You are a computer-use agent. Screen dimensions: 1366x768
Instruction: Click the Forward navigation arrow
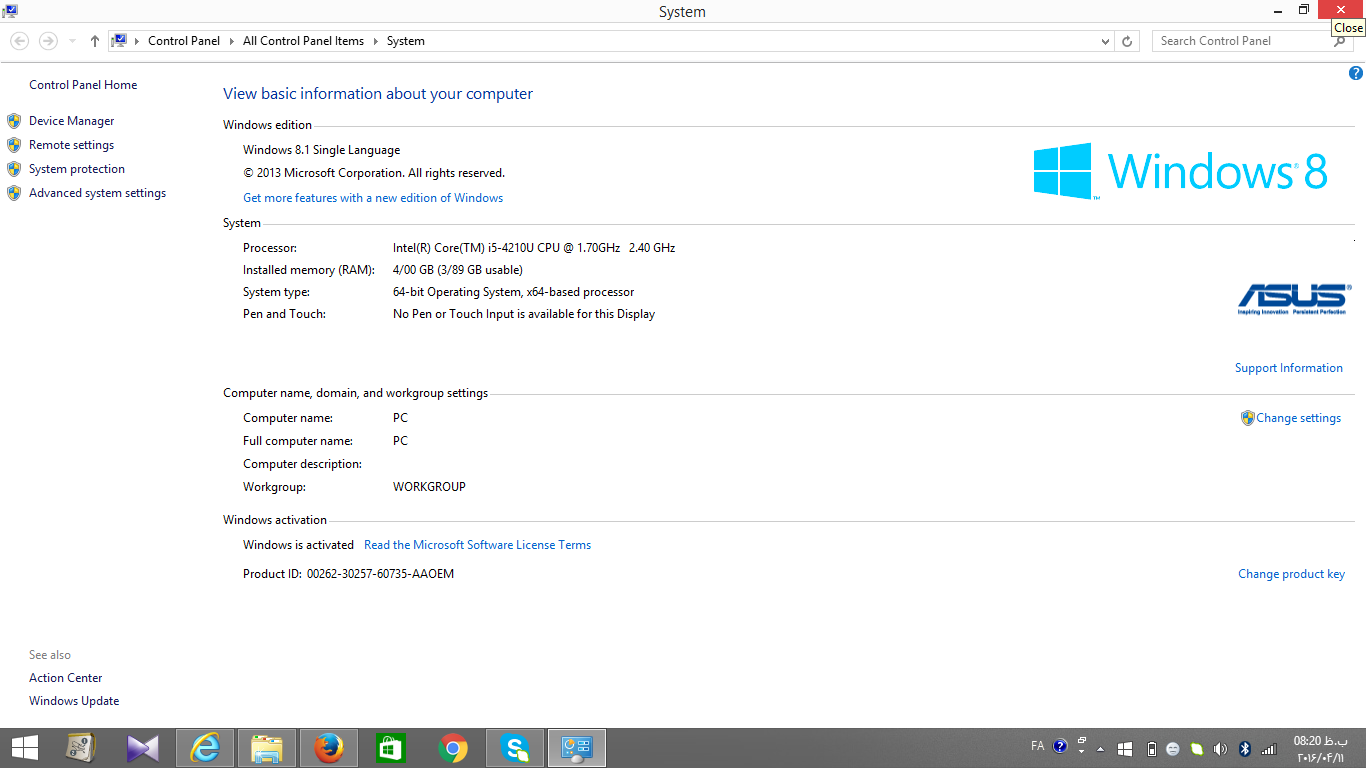coord(47,41)
